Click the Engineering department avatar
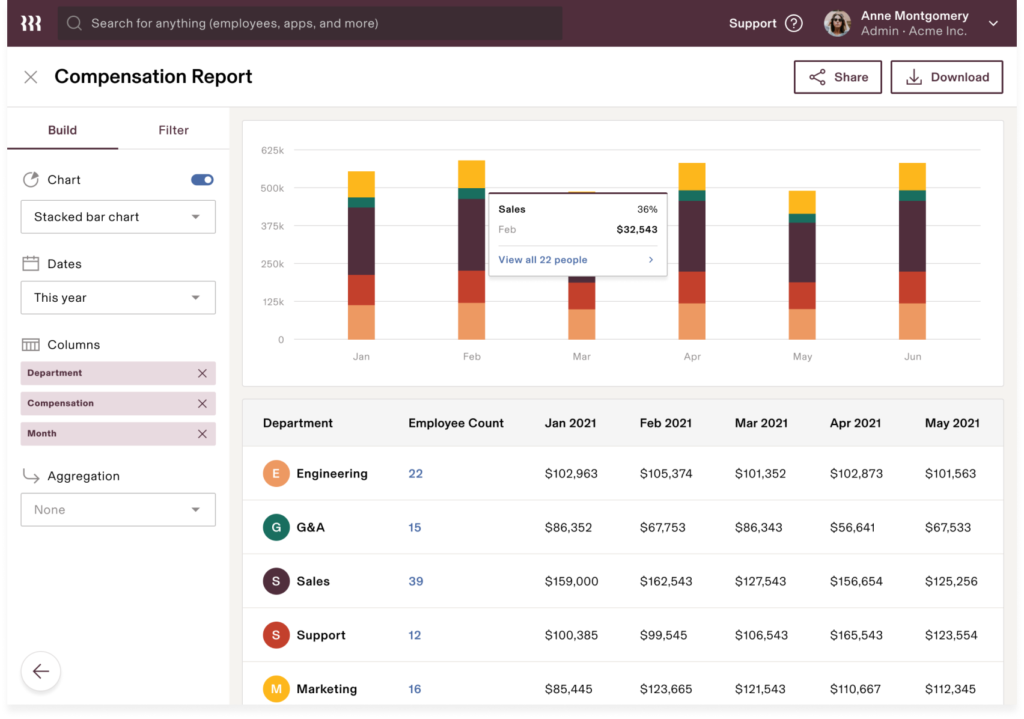Image resolution: width=1024 pixels, height=719 pixels. pyautogui.click(x=276, y=473)
